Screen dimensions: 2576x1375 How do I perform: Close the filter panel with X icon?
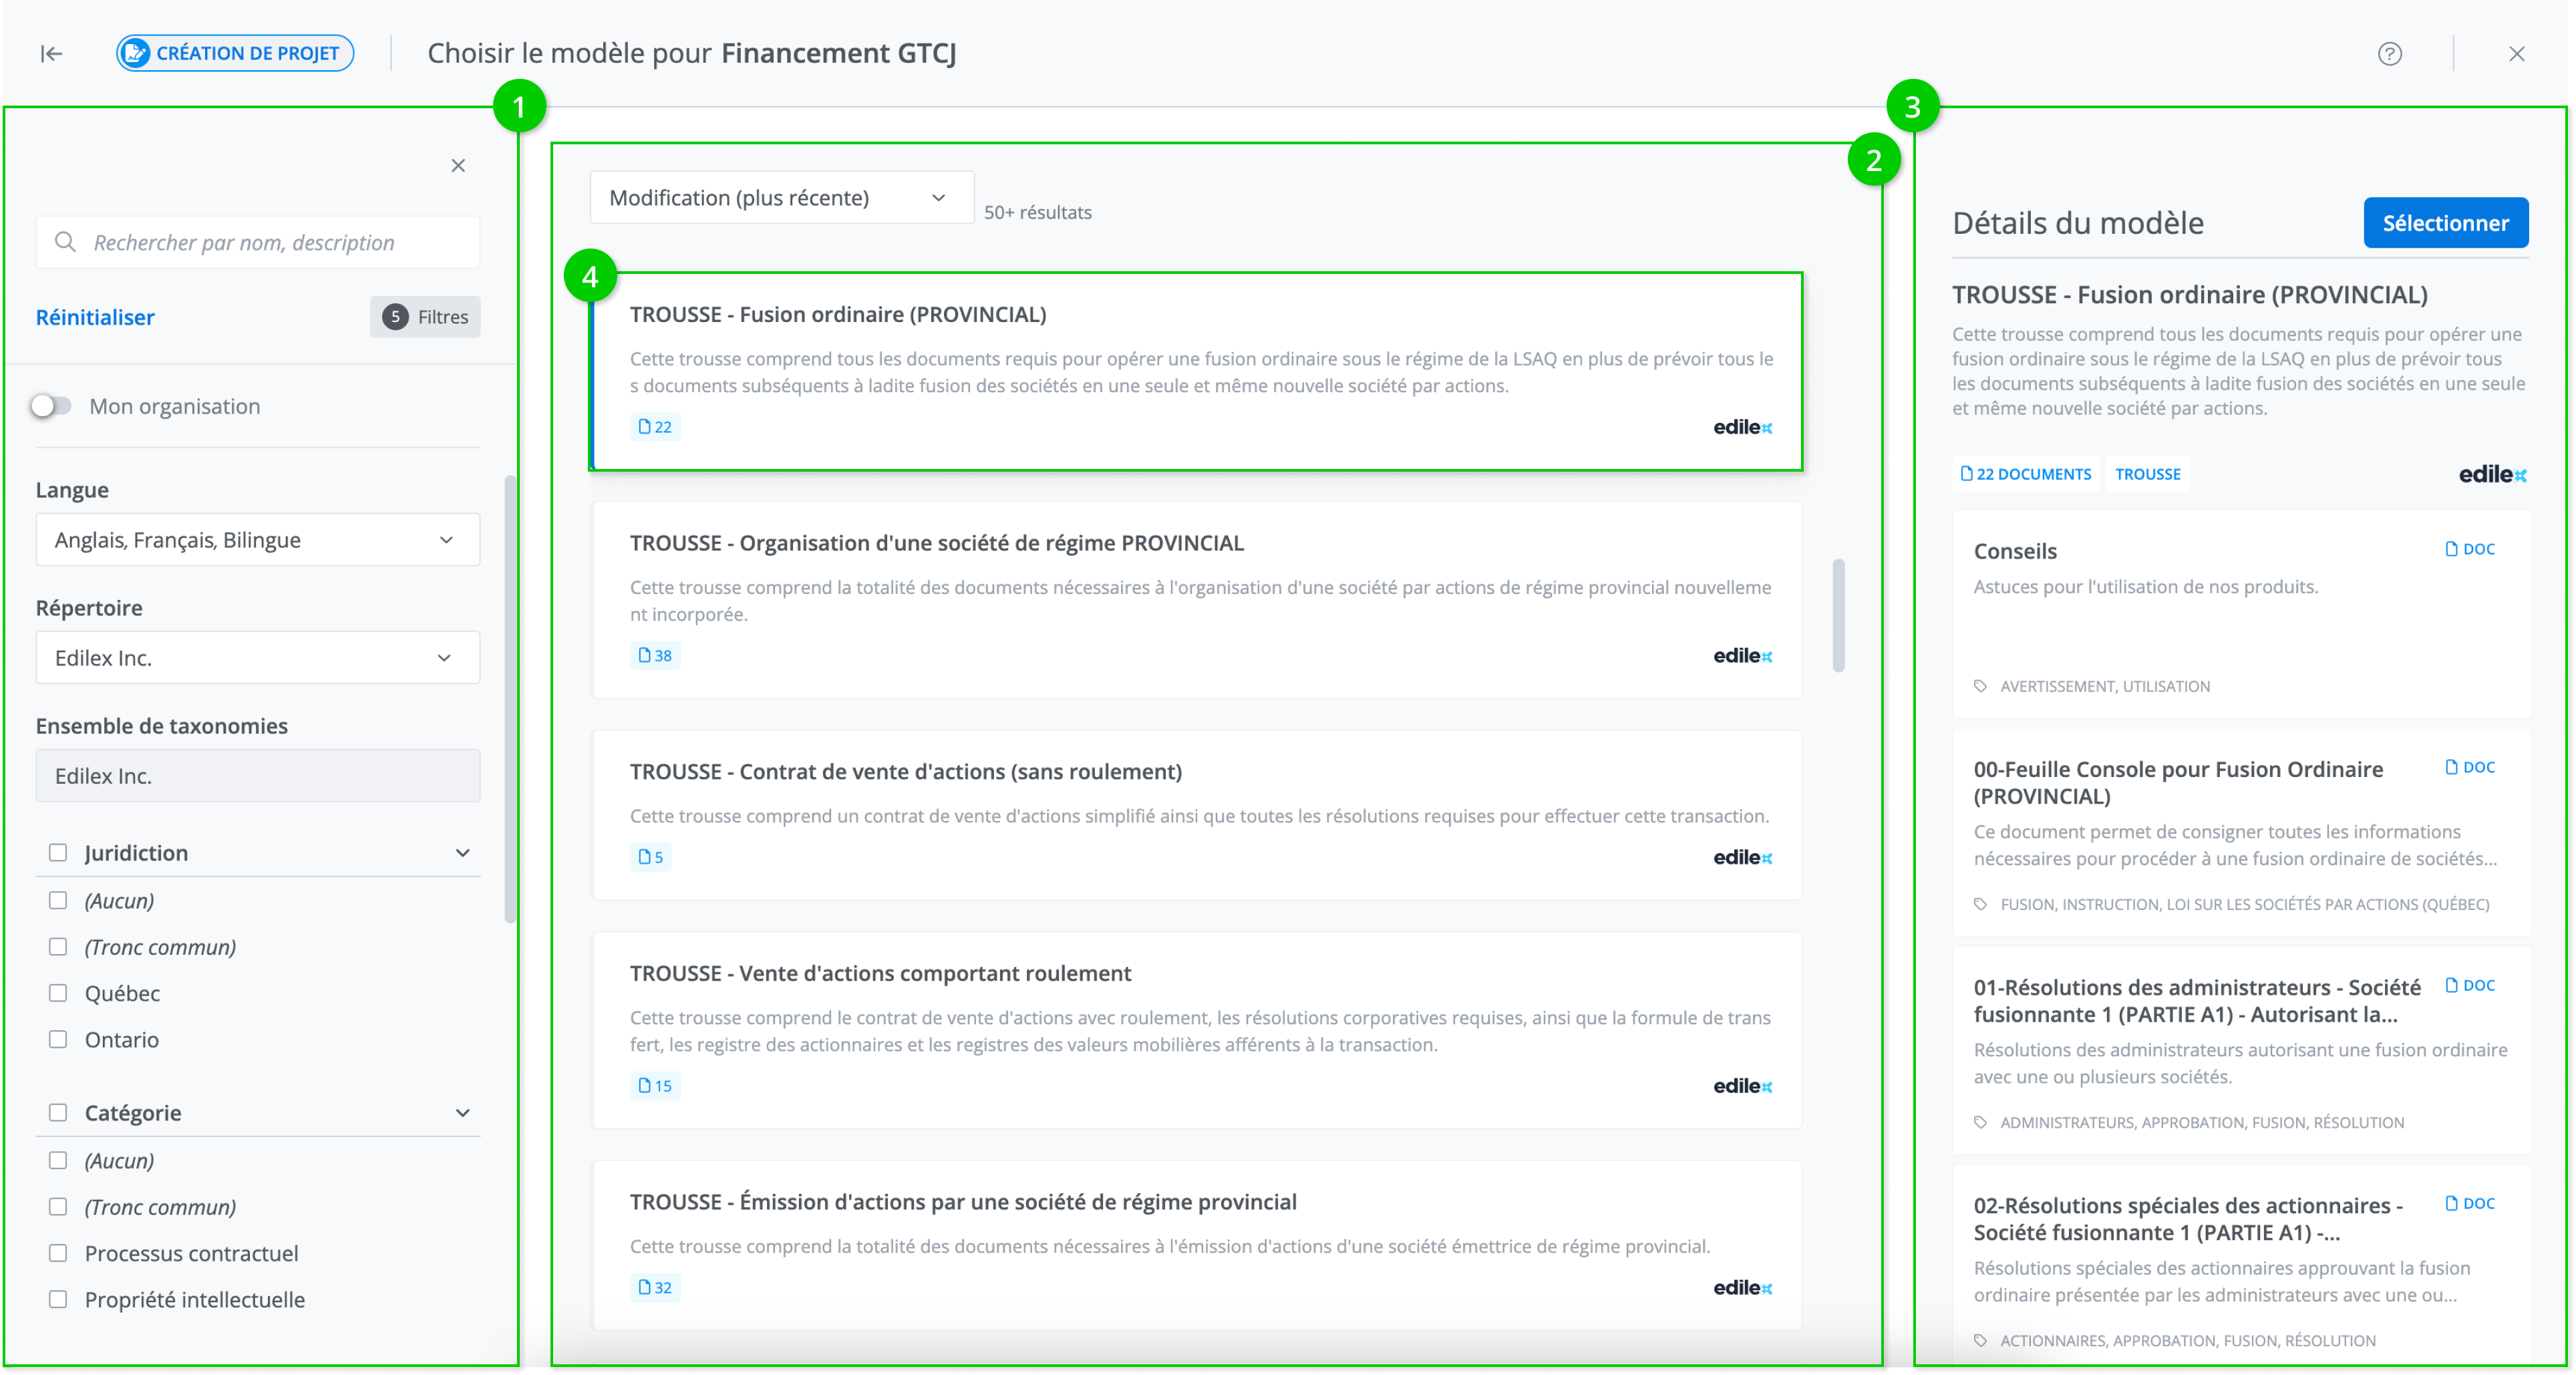click(x=458, y=166)
